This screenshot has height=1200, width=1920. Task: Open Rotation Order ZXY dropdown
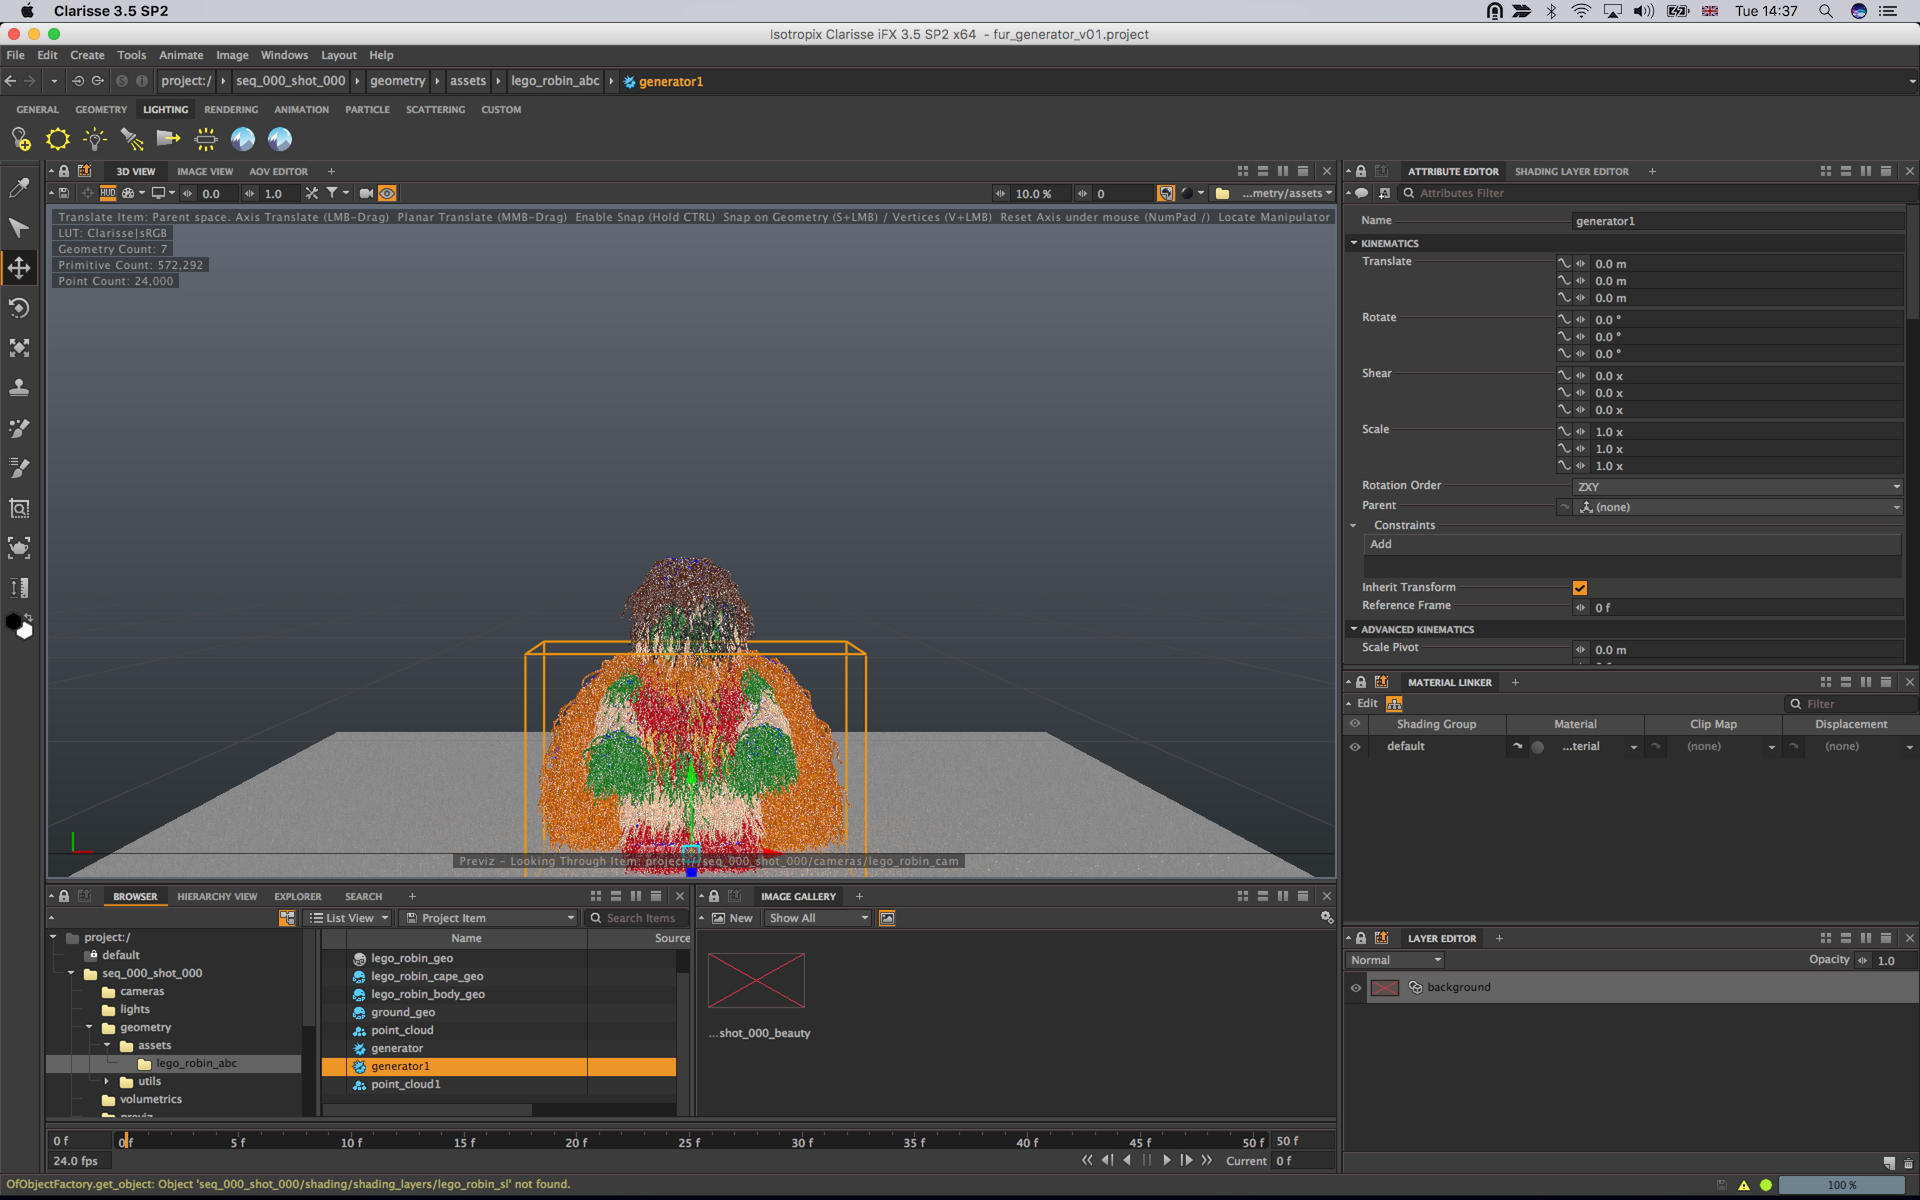click(1738, 487)
